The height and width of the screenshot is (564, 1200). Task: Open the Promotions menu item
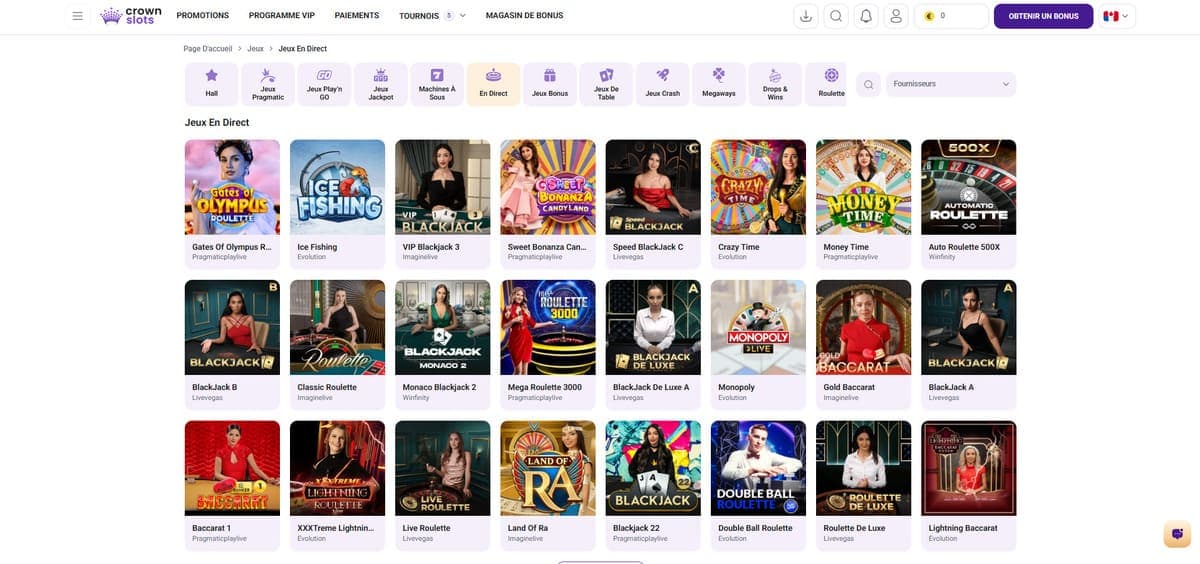[203, 16]
